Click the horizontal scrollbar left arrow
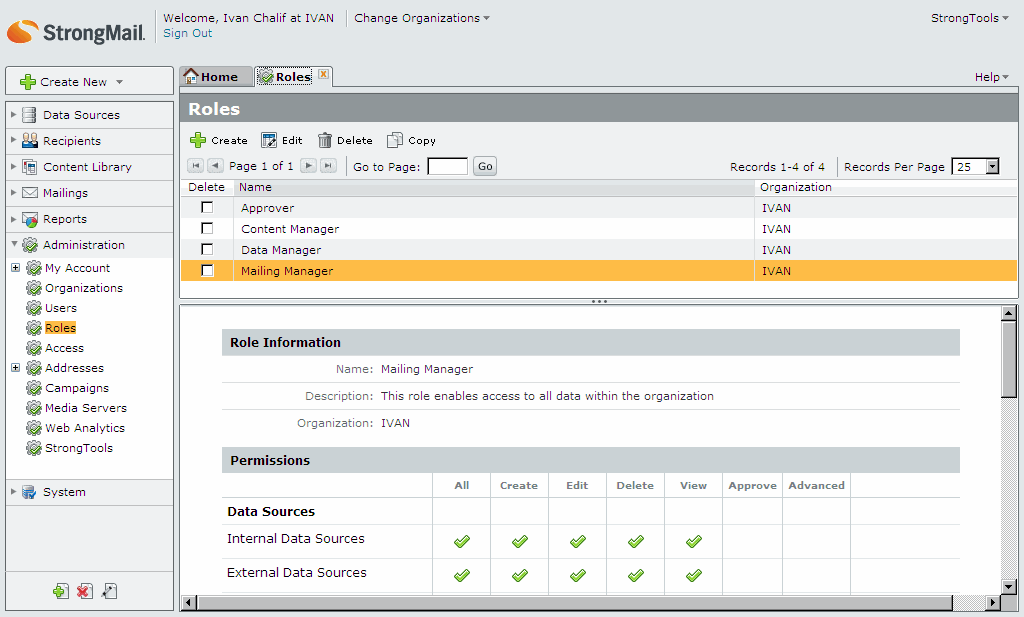This screenshot has height=617, width=1024. [188, 602]
